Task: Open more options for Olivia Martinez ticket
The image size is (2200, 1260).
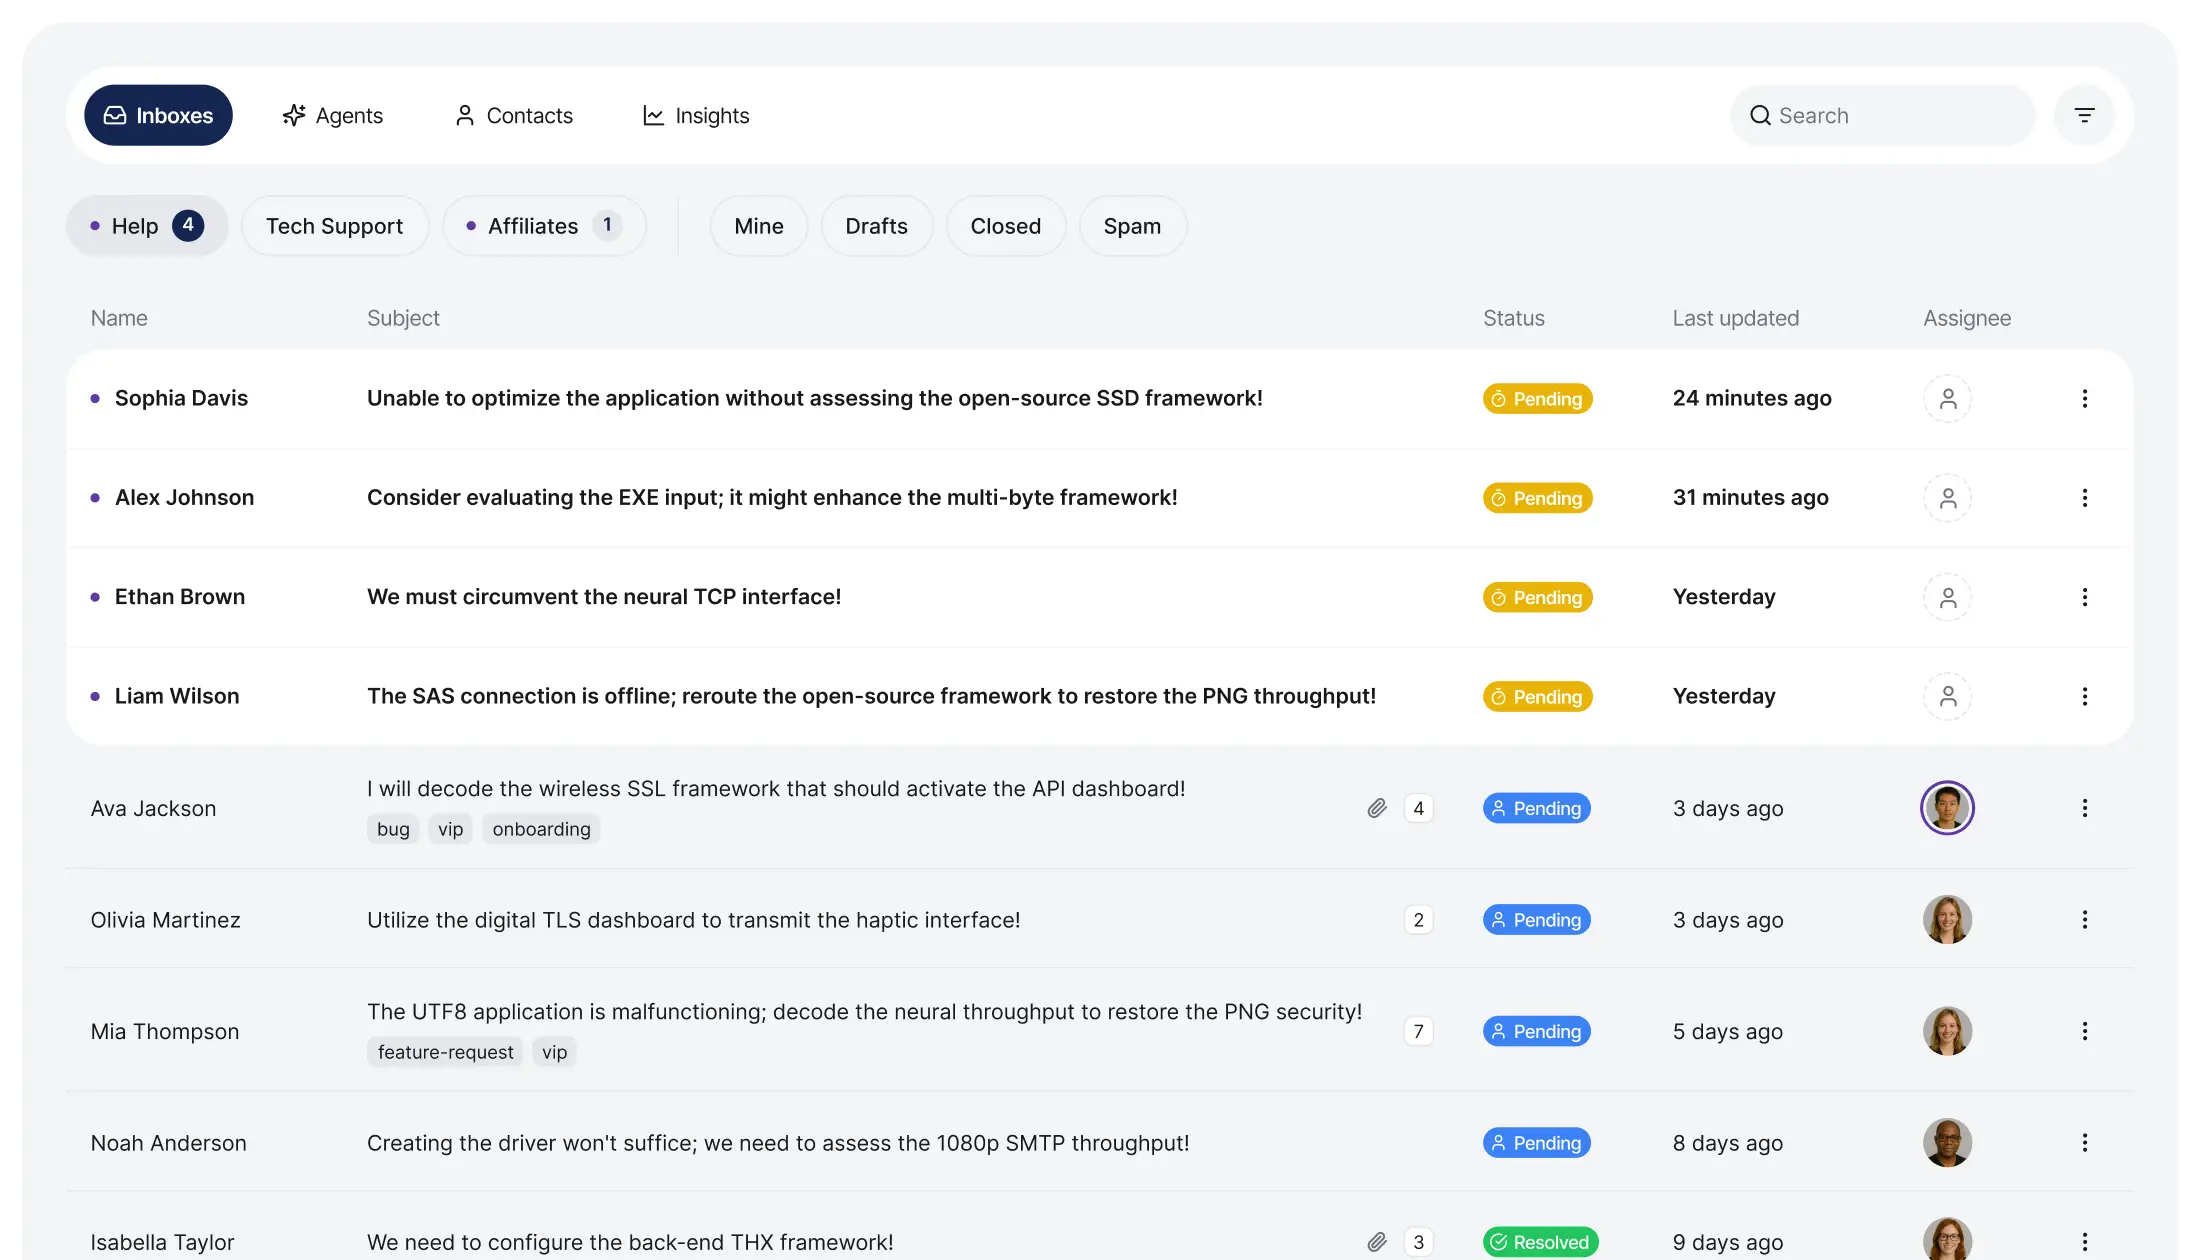Action: [2084, 920]
